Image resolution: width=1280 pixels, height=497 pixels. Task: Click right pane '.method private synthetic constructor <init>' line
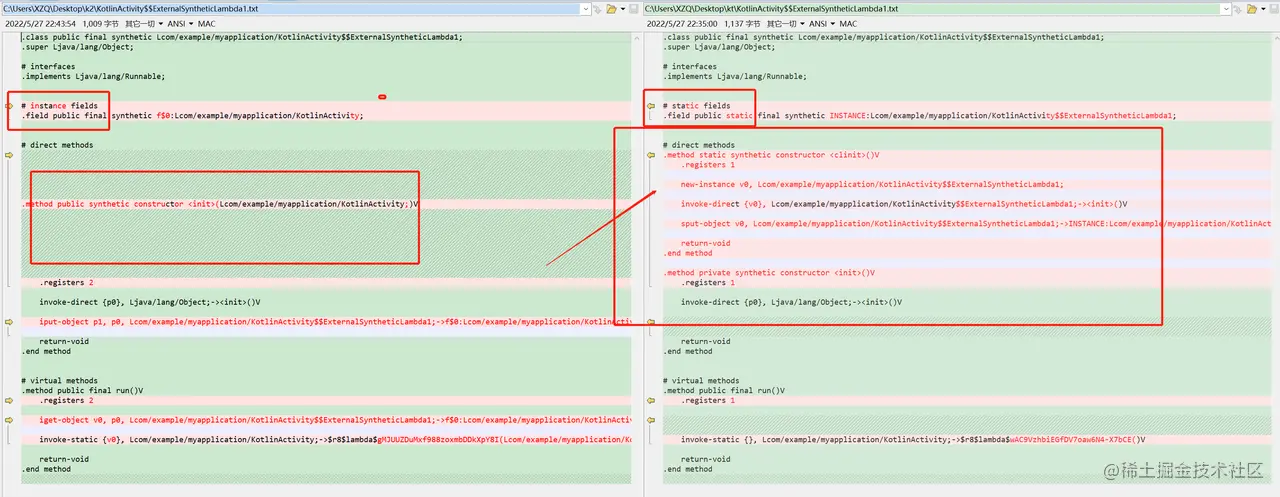(x=769, y=273)
